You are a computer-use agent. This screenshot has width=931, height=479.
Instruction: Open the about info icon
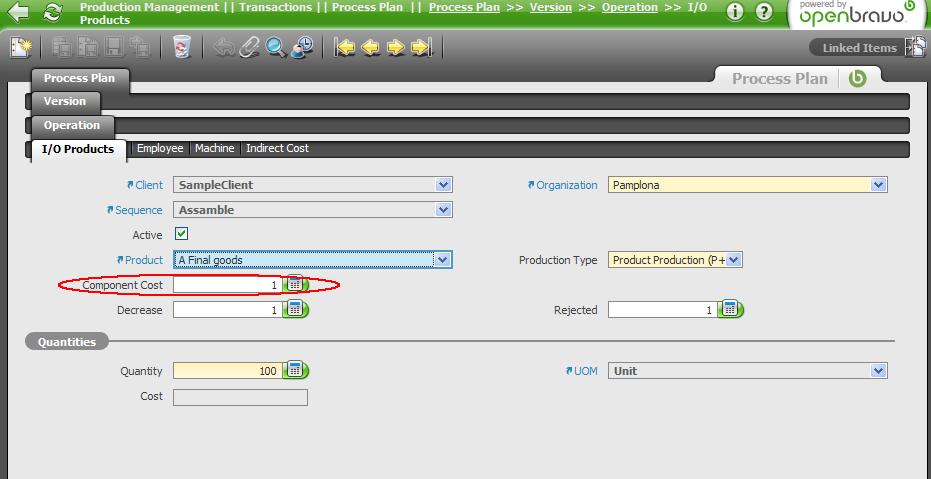(x=735, y=12)
